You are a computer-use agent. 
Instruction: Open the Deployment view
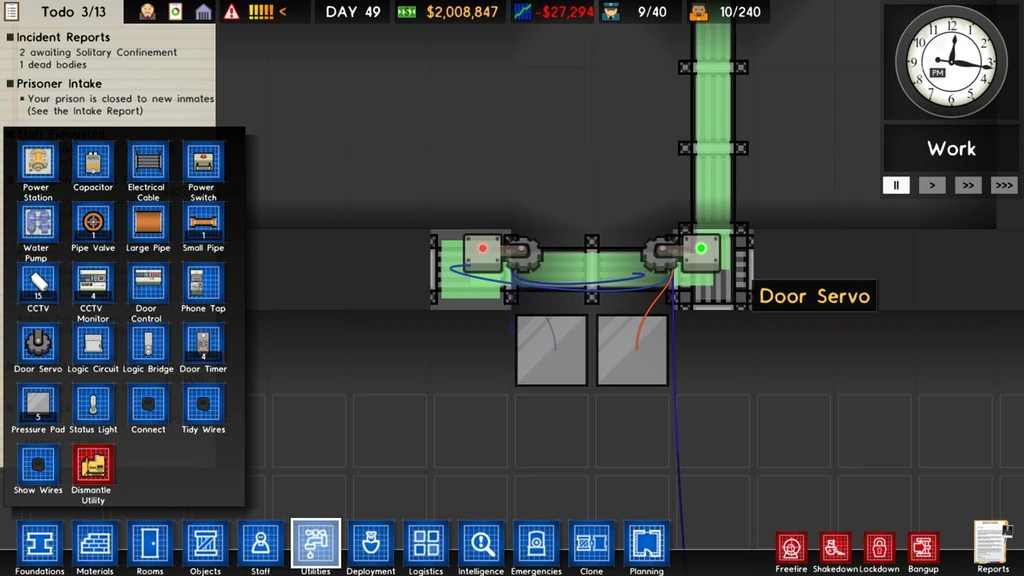(x=370, y=543)
